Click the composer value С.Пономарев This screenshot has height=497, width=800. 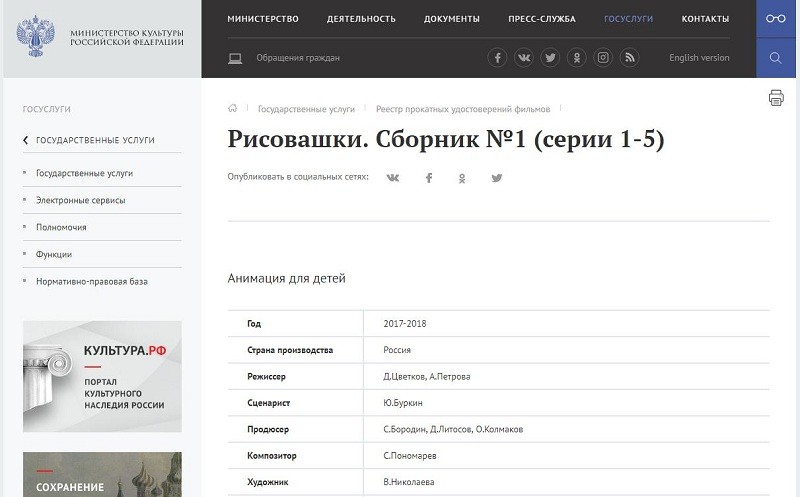coord(410,456)
